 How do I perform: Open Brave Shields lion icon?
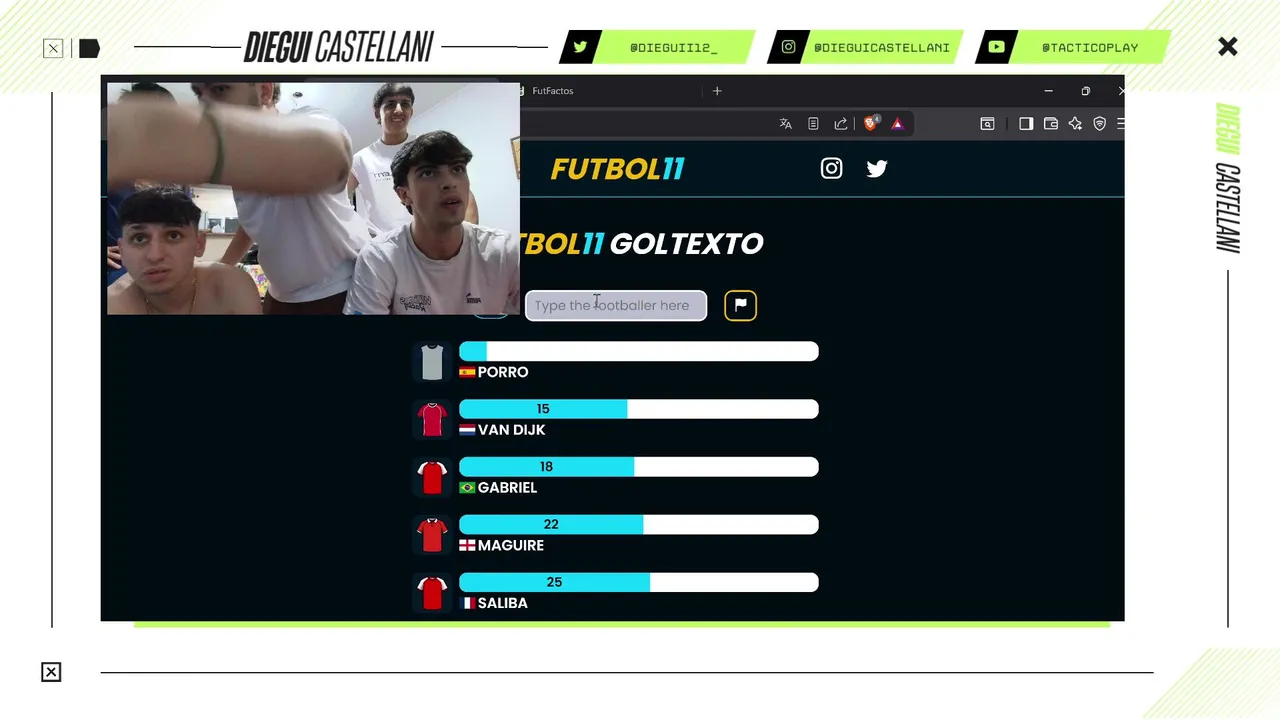(871, 123)
